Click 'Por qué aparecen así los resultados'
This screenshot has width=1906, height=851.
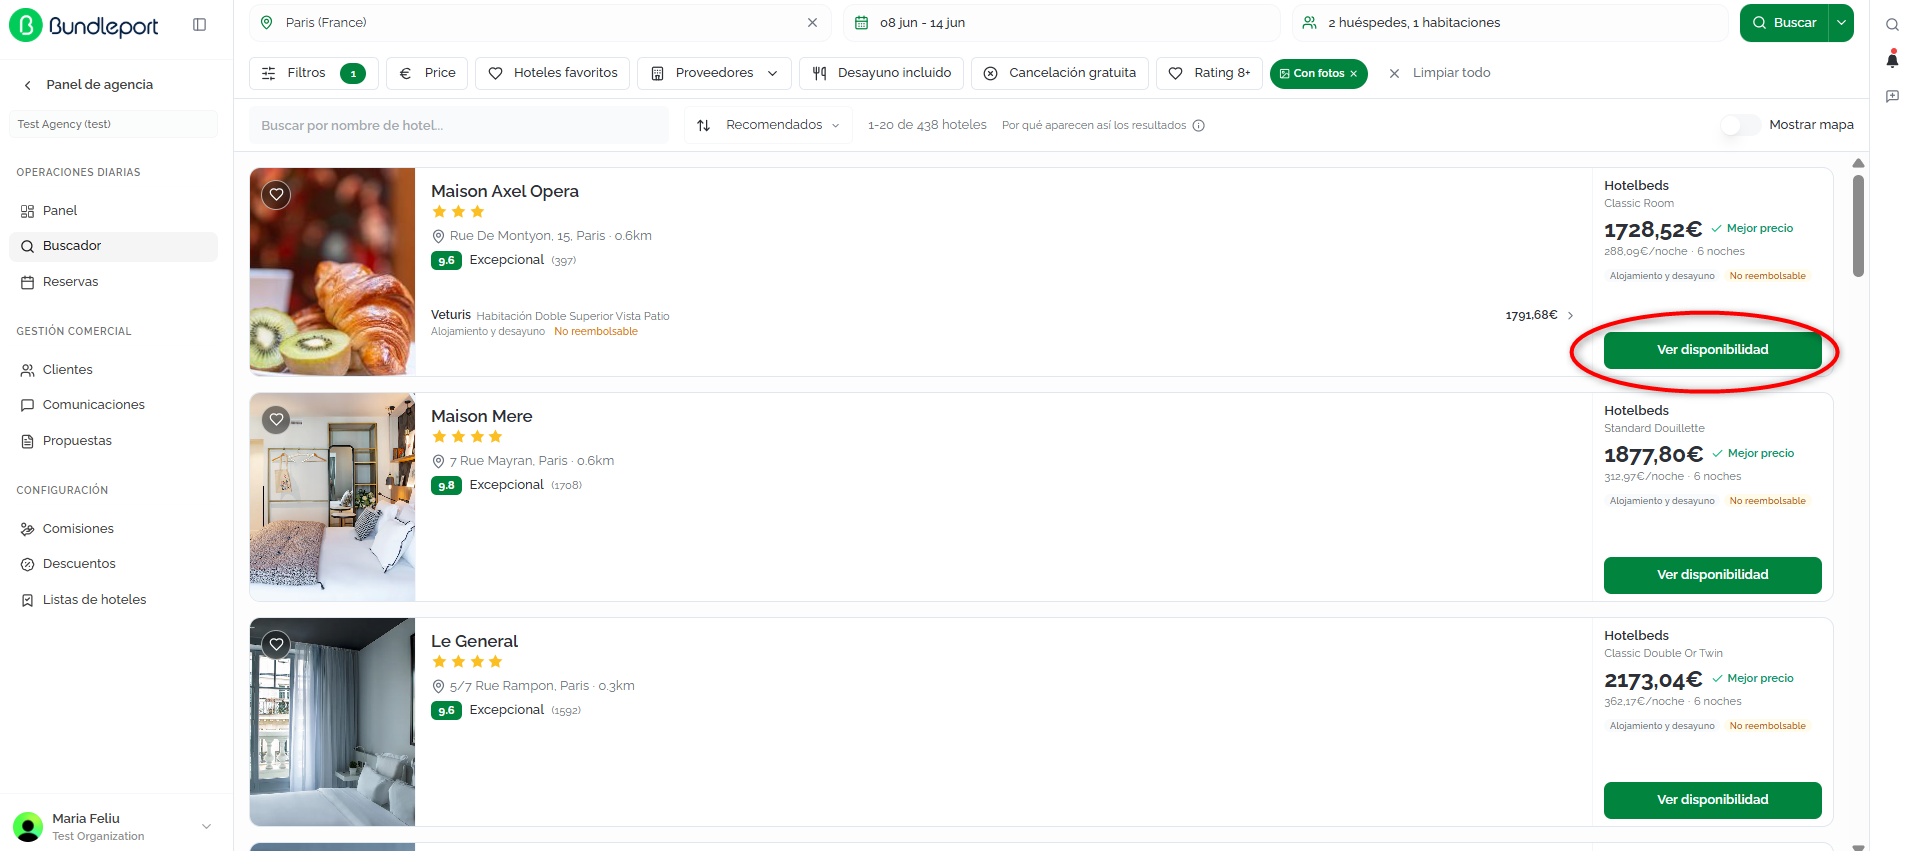[x=1094, y=126]
